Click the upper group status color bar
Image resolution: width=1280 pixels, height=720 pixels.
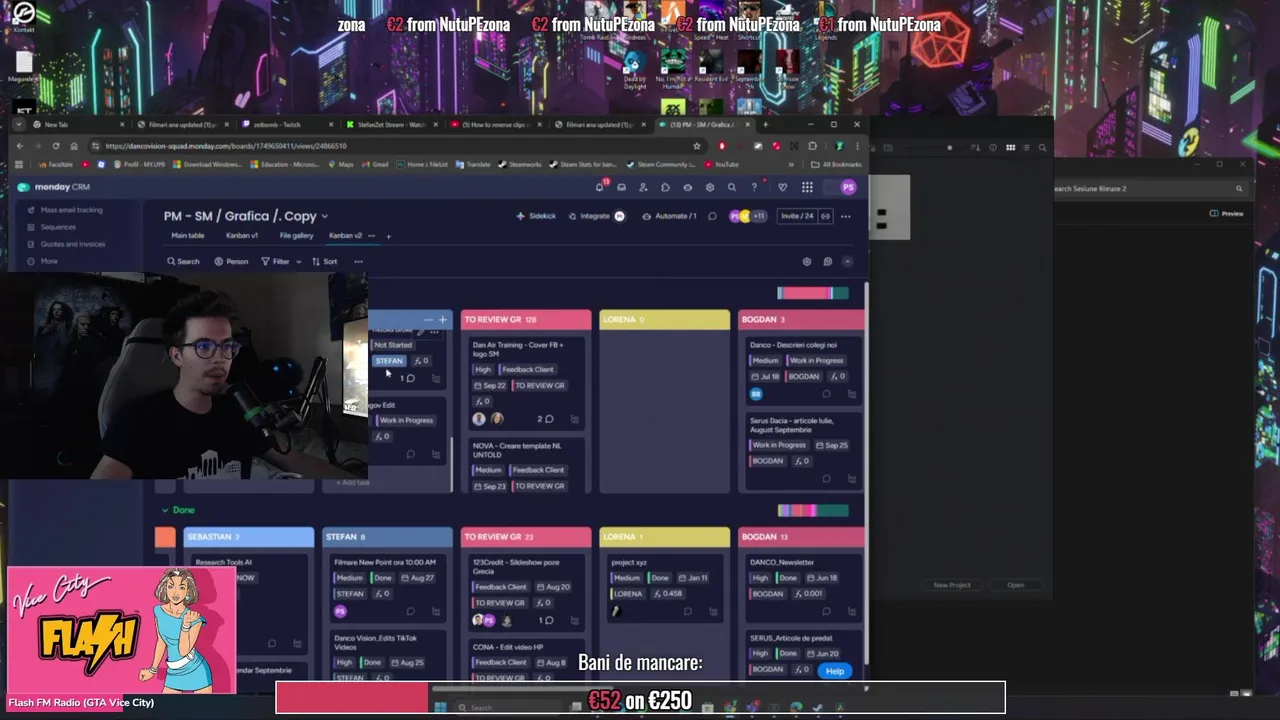click(813, 293)
